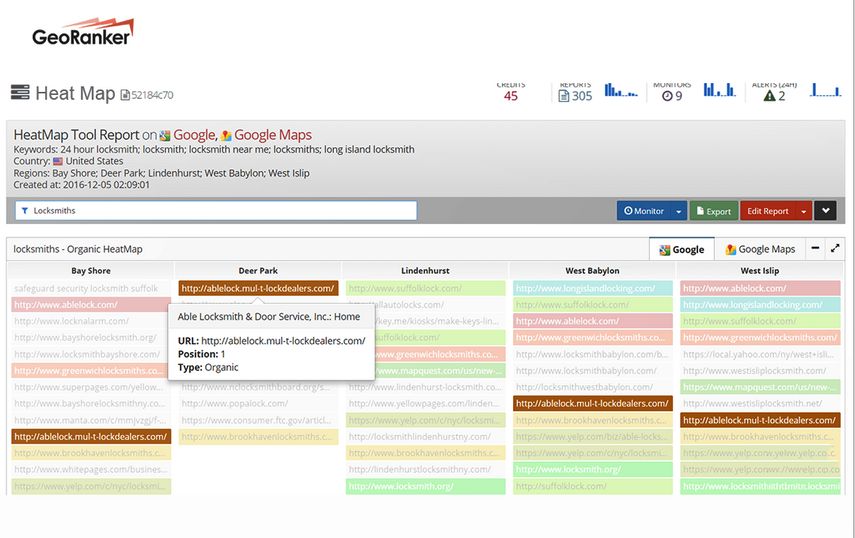This screenshot has width=855, height=538.
Task: Click the Edit Report button
Action: click(x=768, y=211)
